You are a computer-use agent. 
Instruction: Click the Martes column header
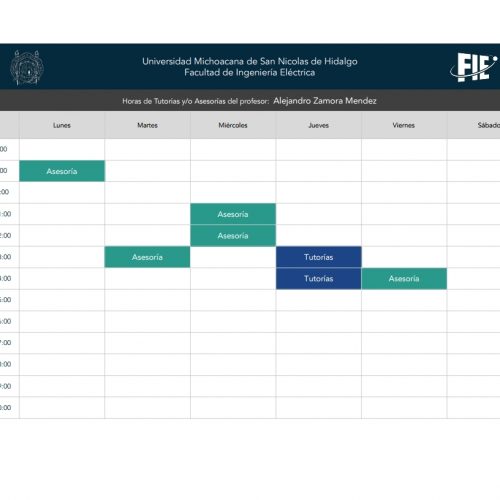[147, 125]
